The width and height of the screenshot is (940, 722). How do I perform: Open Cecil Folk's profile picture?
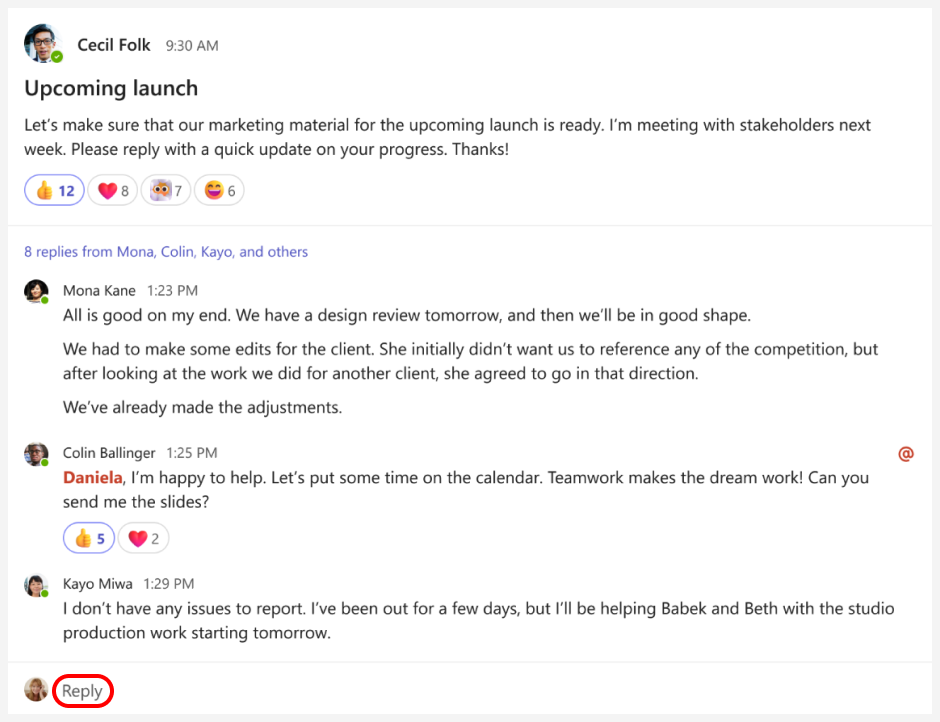point(43,43)
